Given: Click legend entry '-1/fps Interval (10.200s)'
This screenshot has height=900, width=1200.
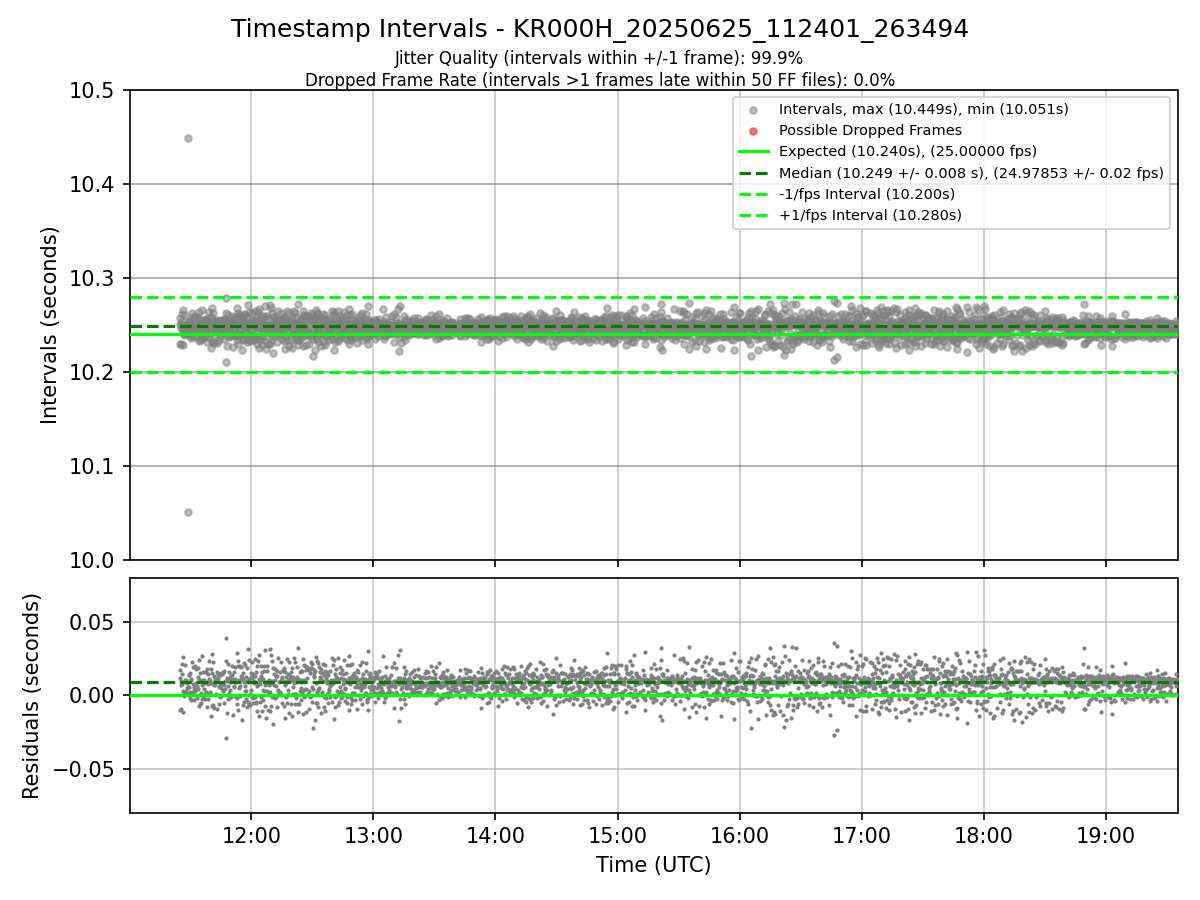Looking at the screenshot, I should (x=867, y=194).
